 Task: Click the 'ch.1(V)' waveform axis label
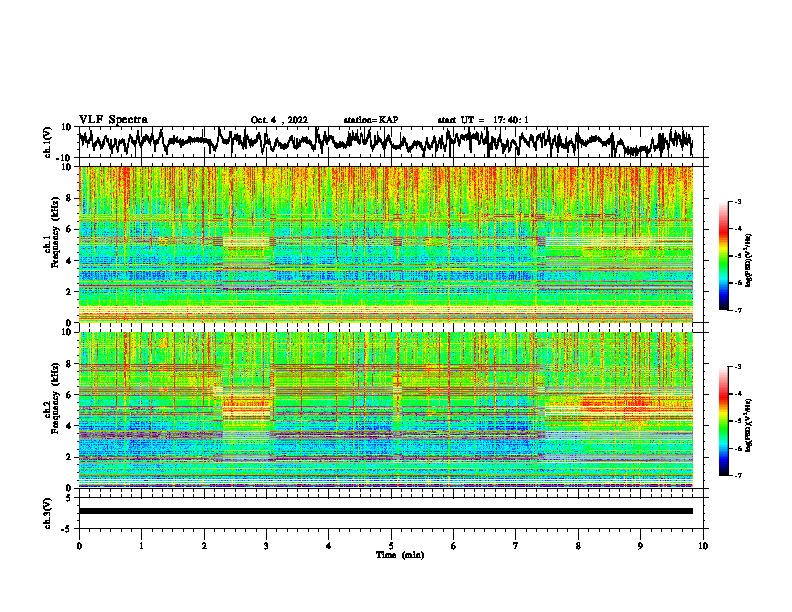point(48,142)
